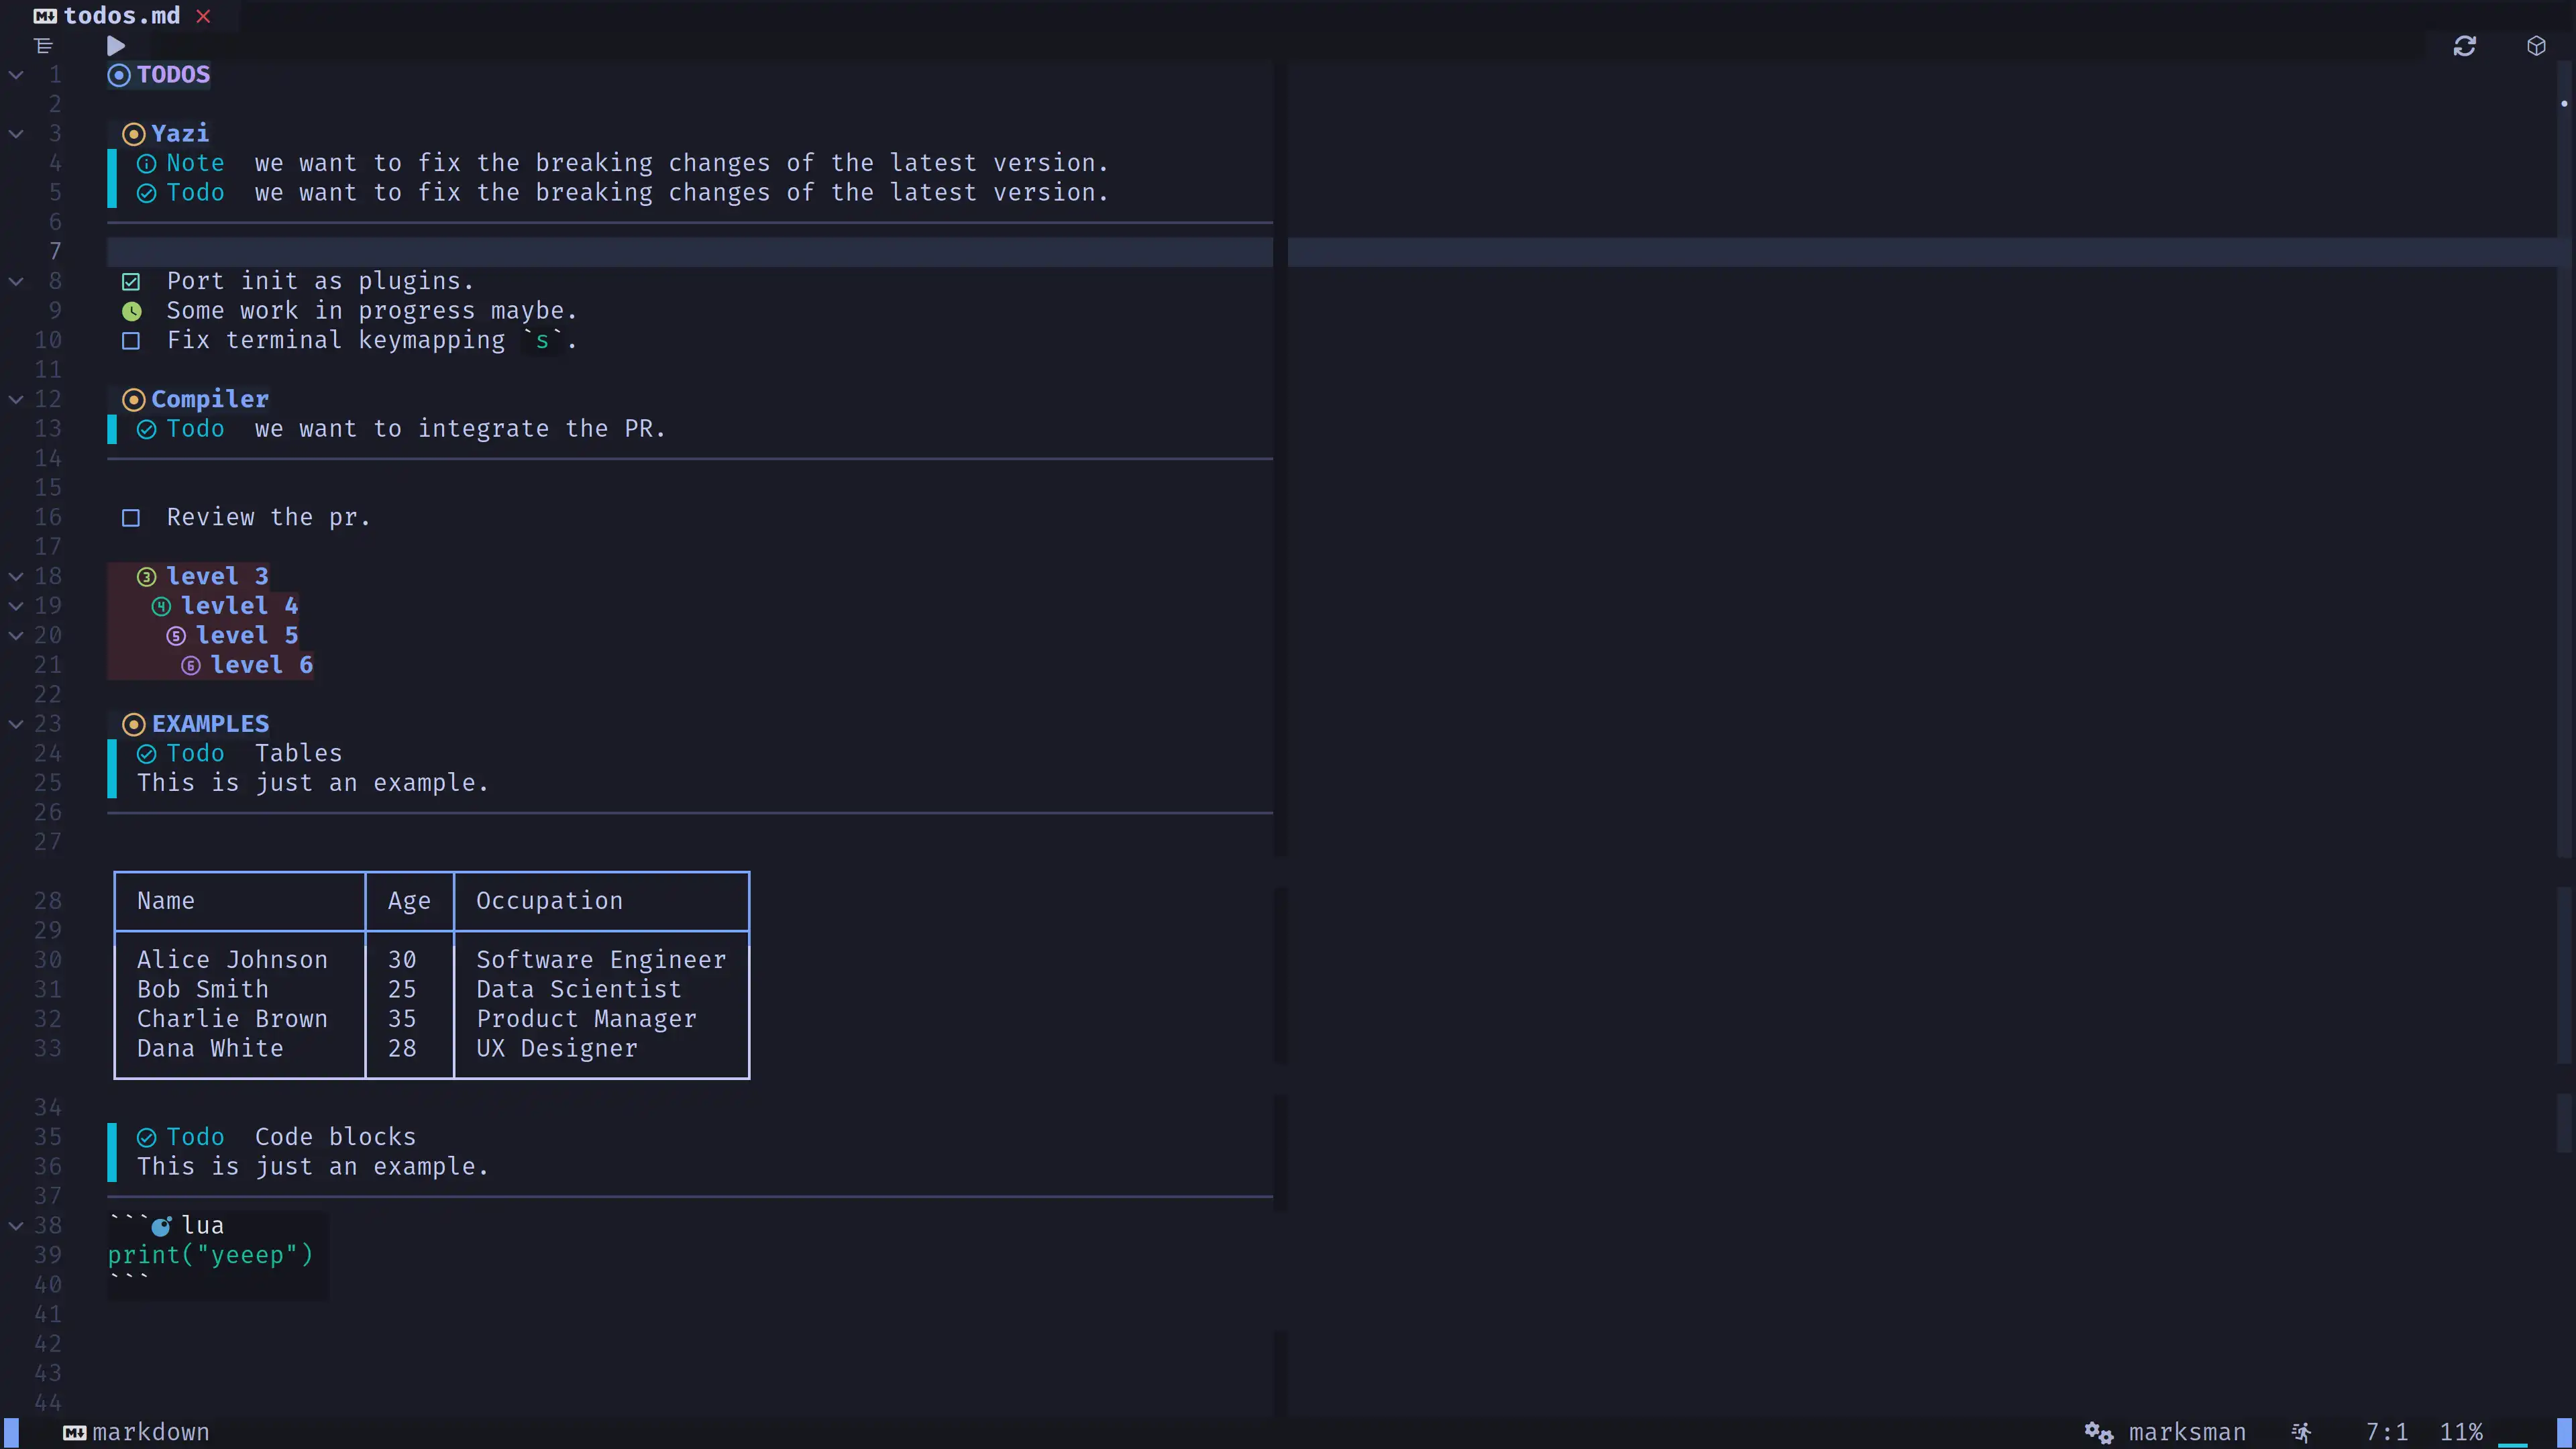Screen dimensions: 2576x1449
Task: Click the 'lua' language label
Action: 203,1226
